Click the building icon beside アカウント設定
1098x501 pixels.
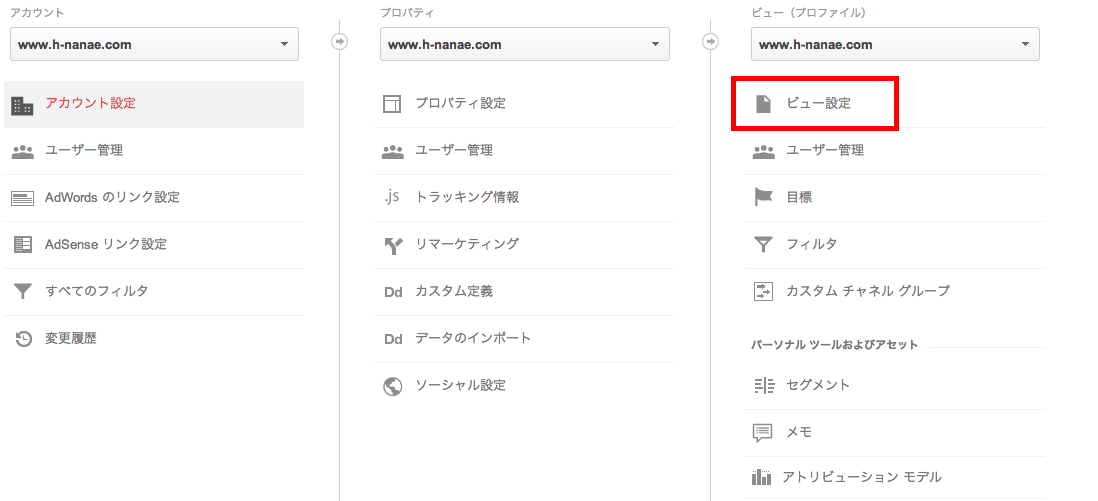click(x=22, y=105)
